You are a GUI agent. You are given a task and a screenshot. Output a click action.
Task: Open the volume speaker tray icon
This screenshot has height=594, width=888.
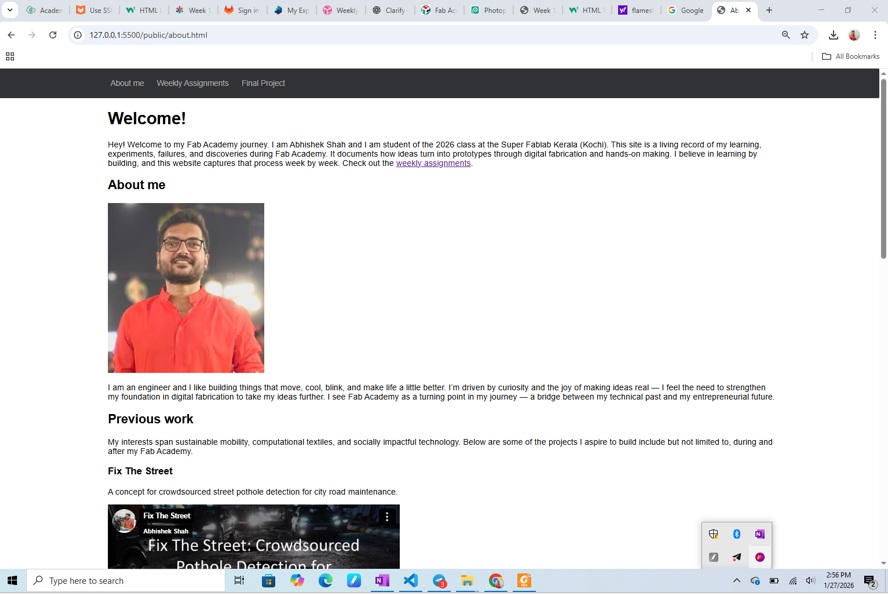[810, 580]
